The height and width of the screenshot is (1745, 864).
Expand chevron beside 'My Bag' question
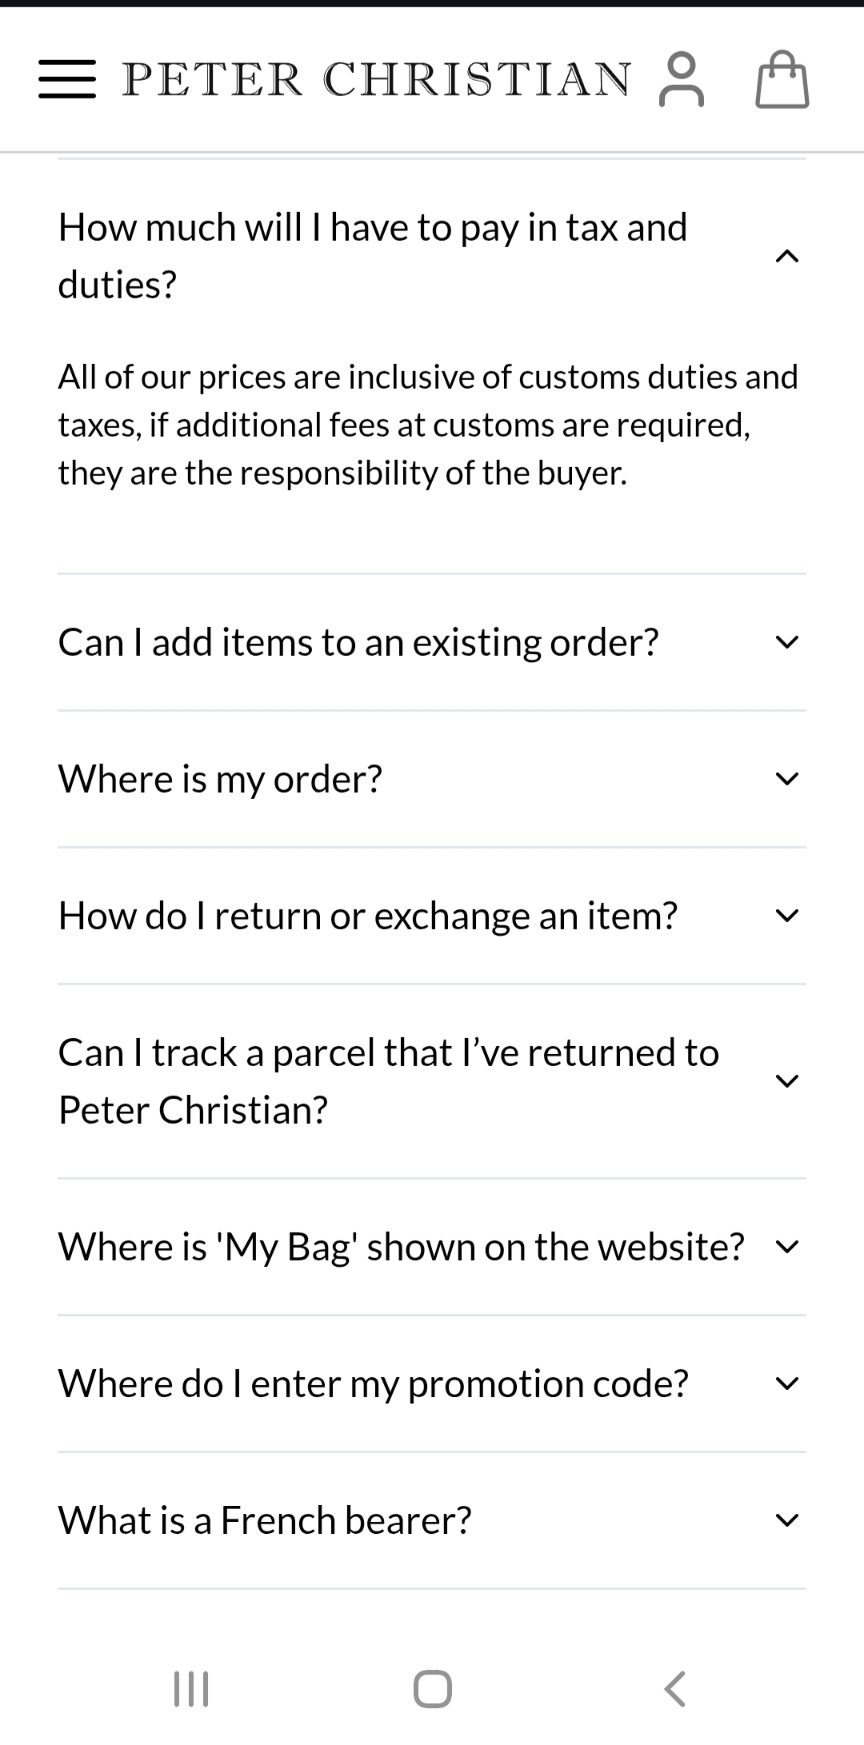787,1247
